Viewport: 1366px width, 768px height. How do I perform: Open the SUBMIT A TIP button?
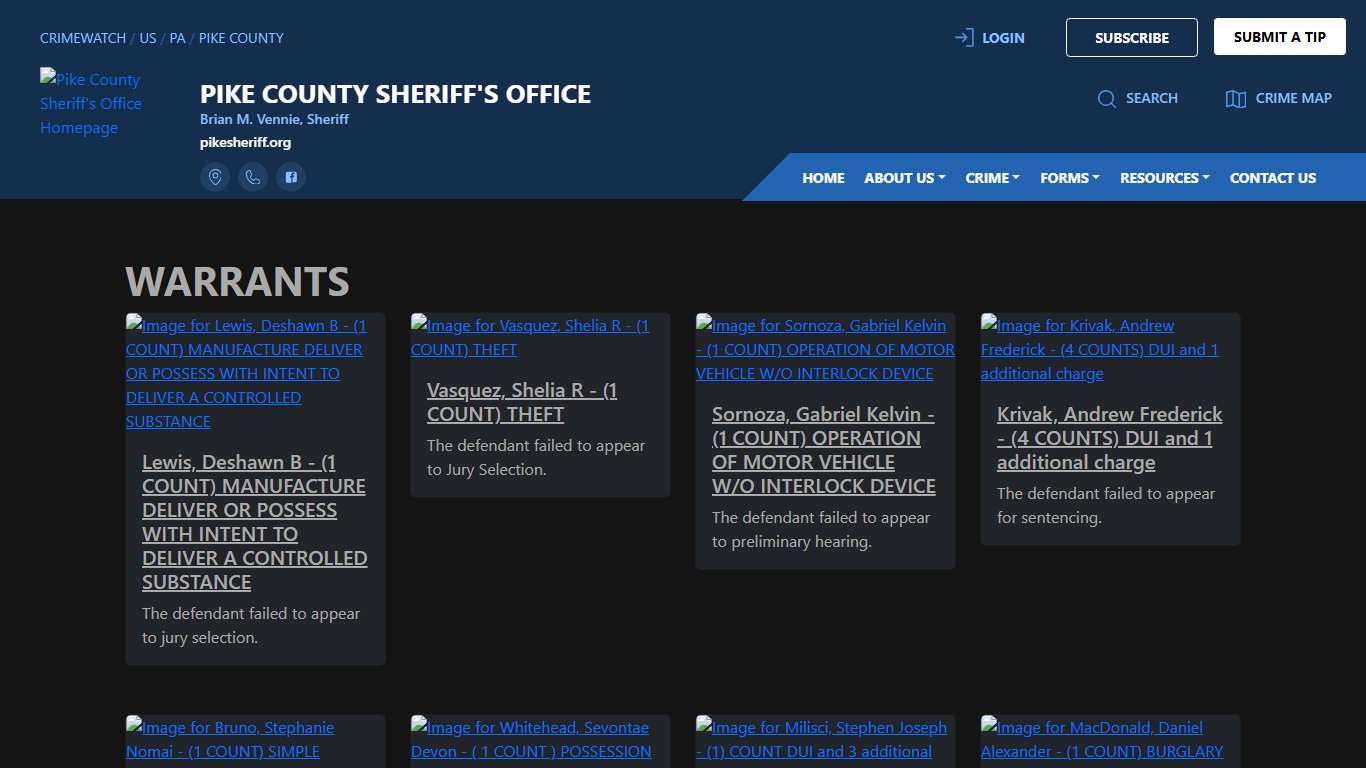pos(1279,36)
